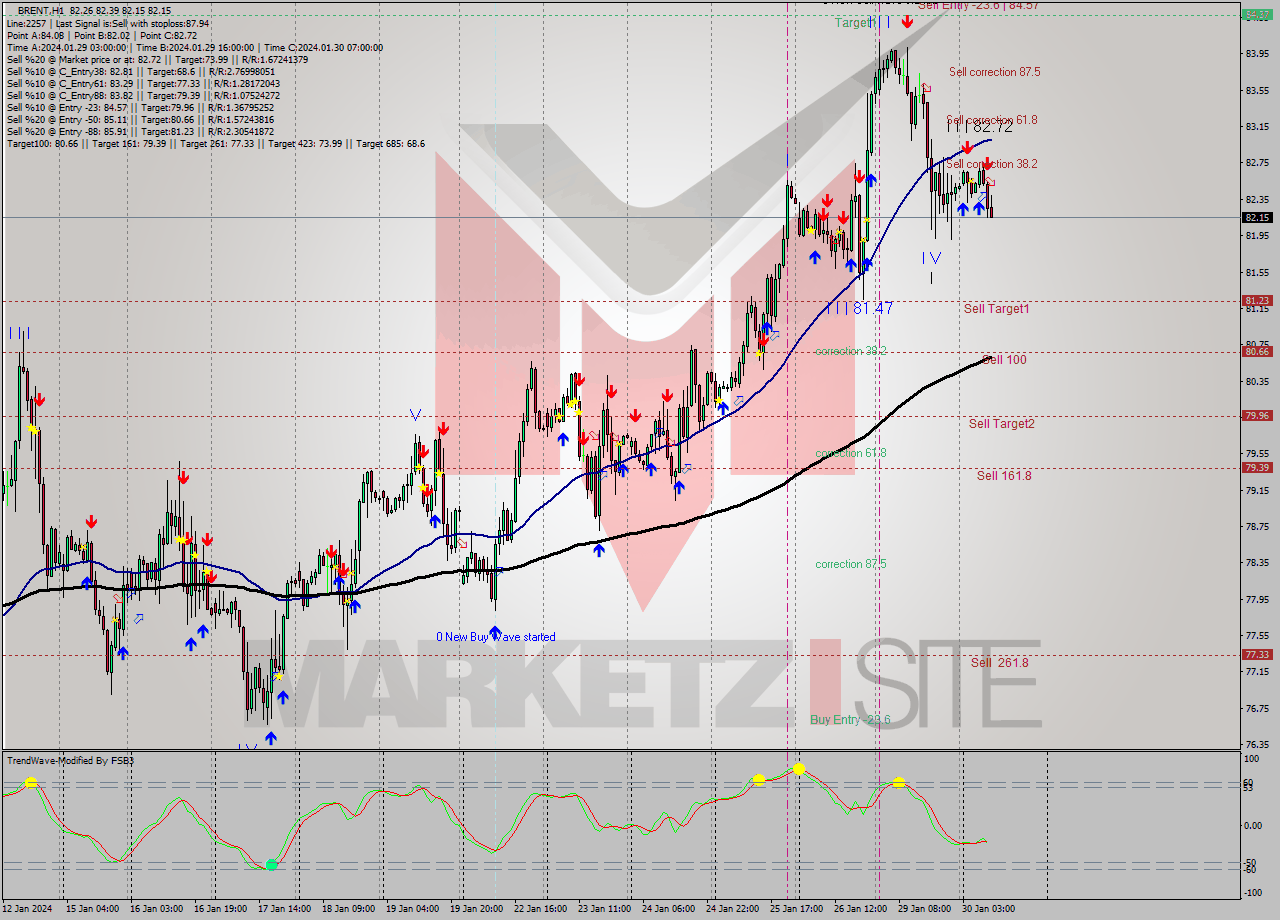The height and width of the screenshot is (920, 1280).
Task: Click the 'TrendWave-Modified By FSB3' indicator label
Action: pyautogui.click(x=71, y=761)
